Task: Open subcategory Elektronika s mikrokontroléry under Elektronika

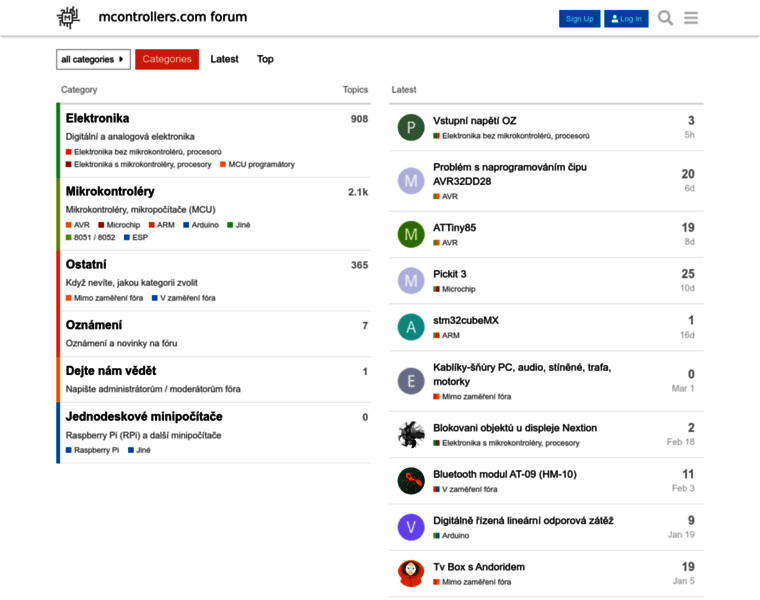Action: pos(139,164)
